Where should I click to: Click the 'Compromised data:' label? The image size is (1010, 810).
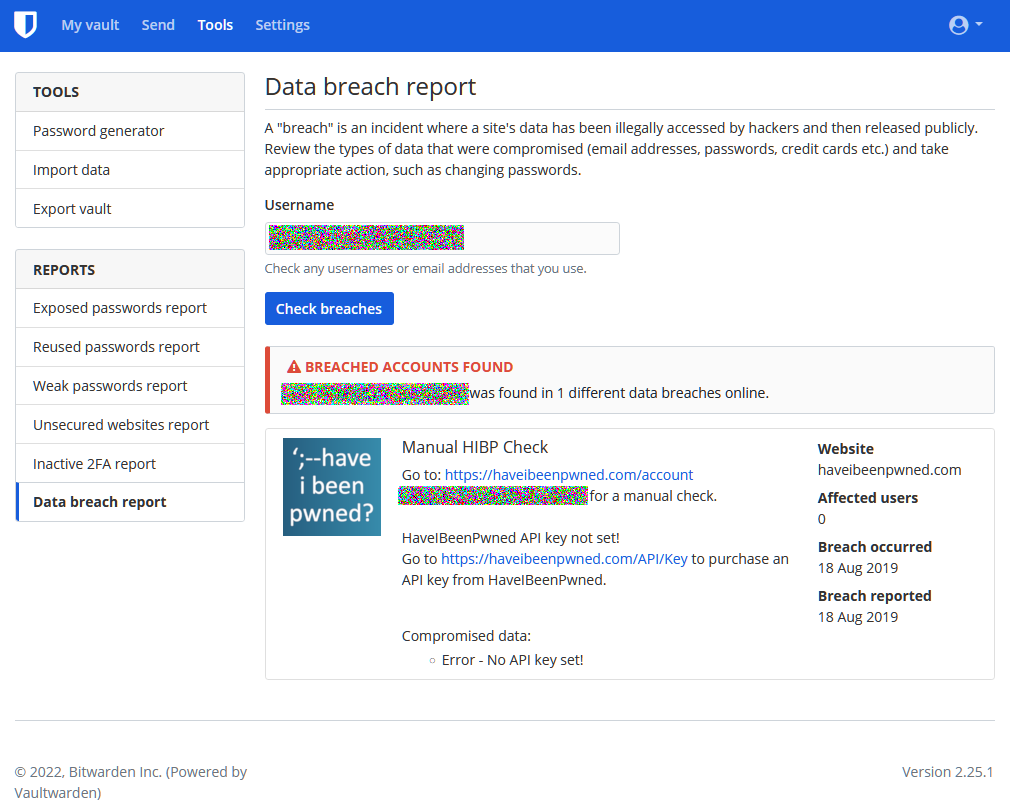[466, 636]
